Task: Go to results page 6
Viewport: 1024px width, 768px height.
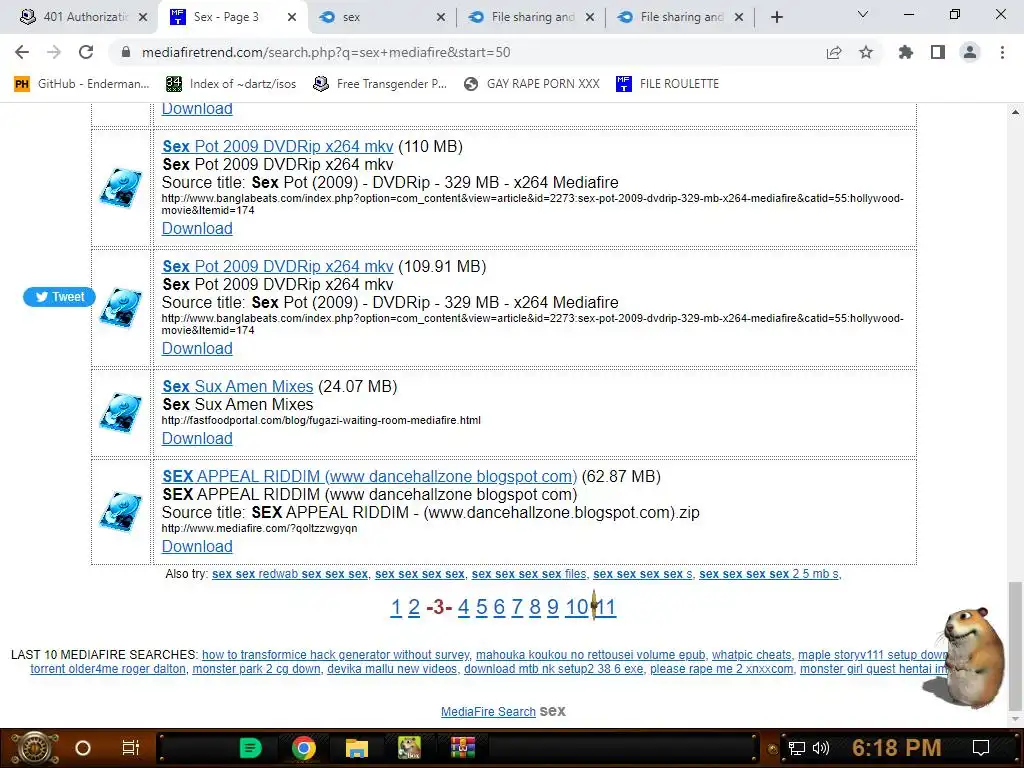Action: (x=499, y=607)
